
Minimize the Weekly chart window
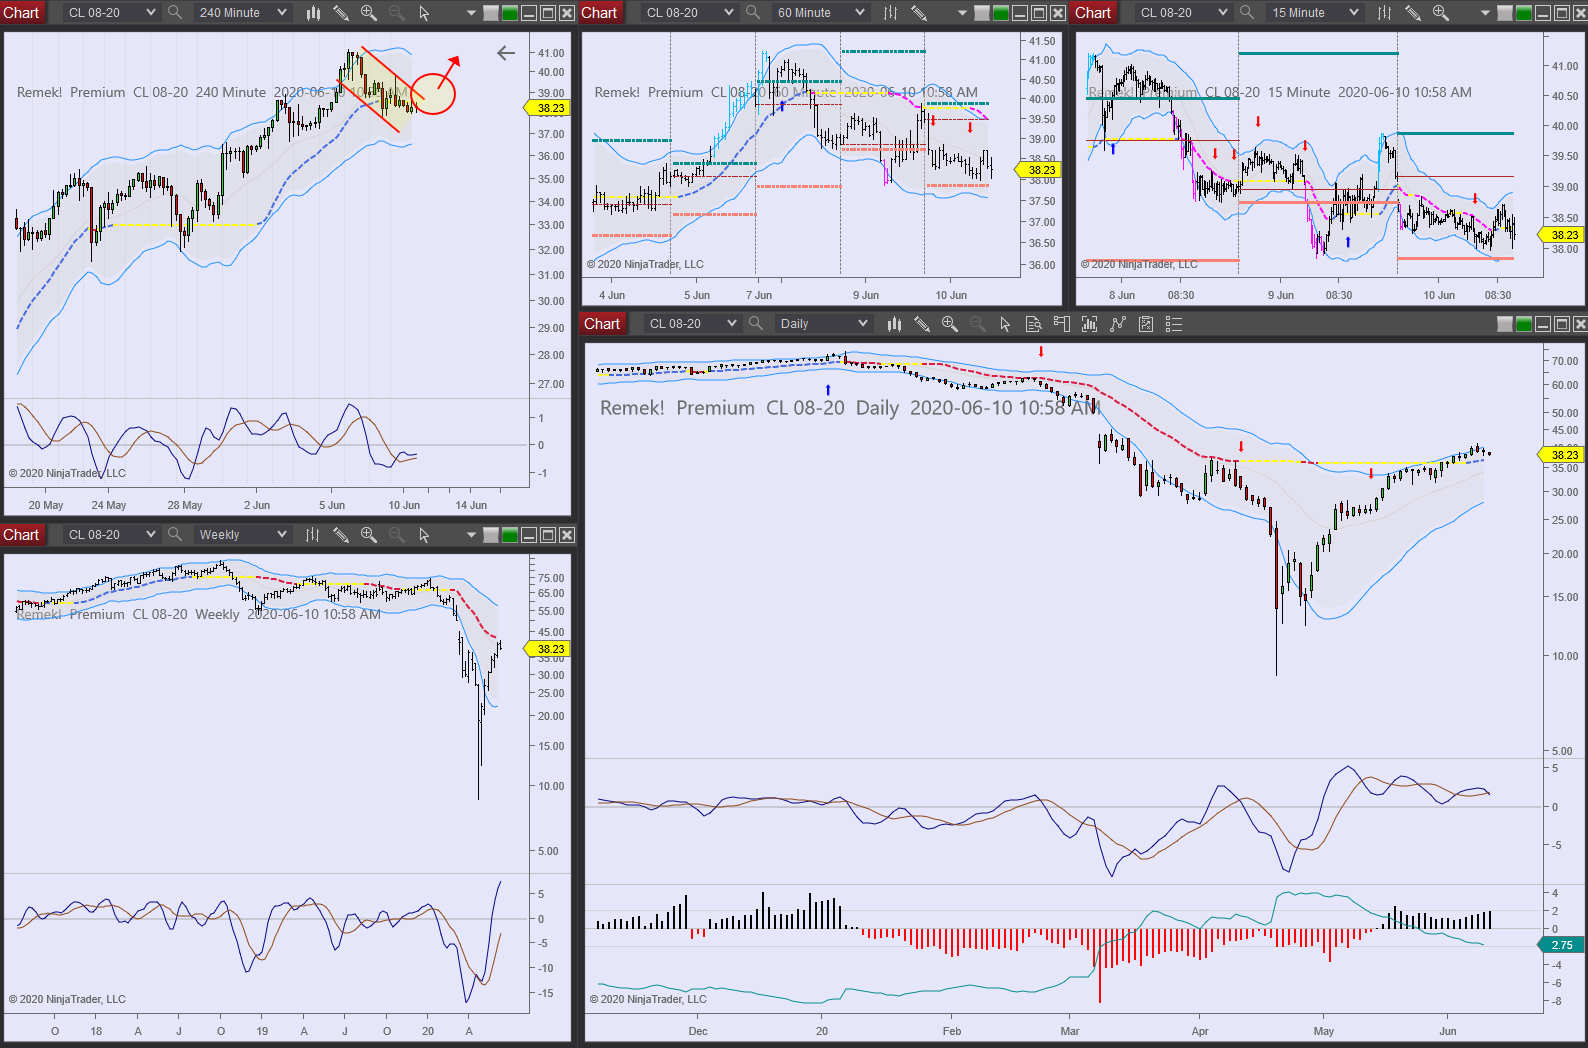coord(529,535)
